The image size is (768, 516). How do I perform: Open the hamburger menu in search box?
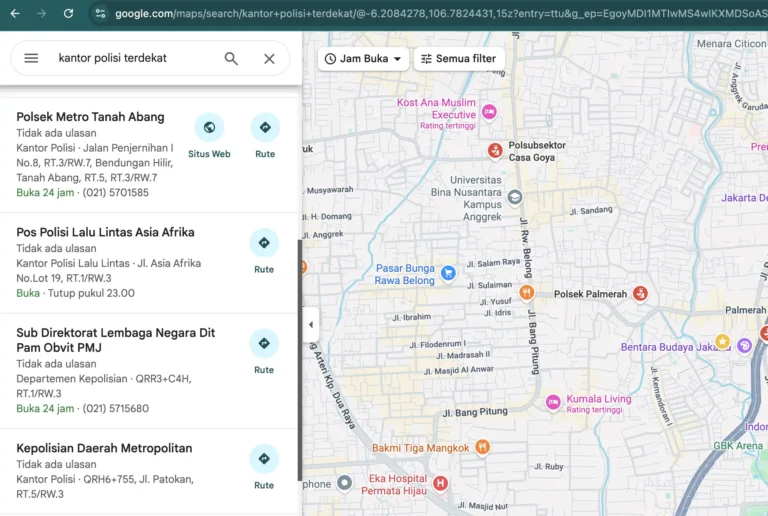point(31,58)
